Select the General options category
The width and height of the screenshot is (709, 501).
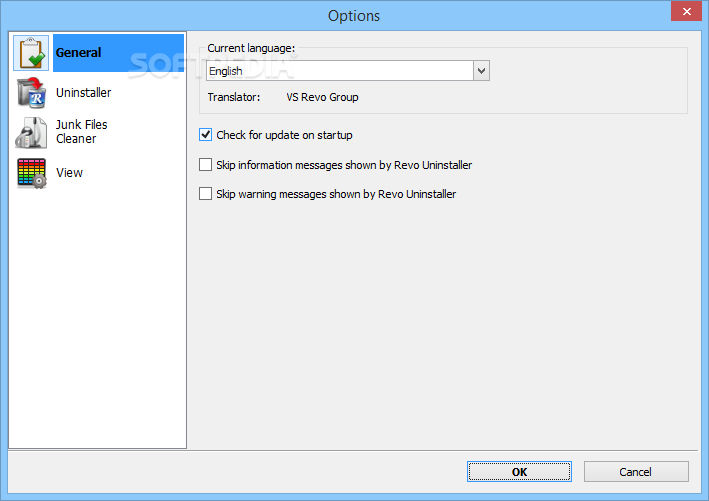pyautogui.click(x=118, y=53)
